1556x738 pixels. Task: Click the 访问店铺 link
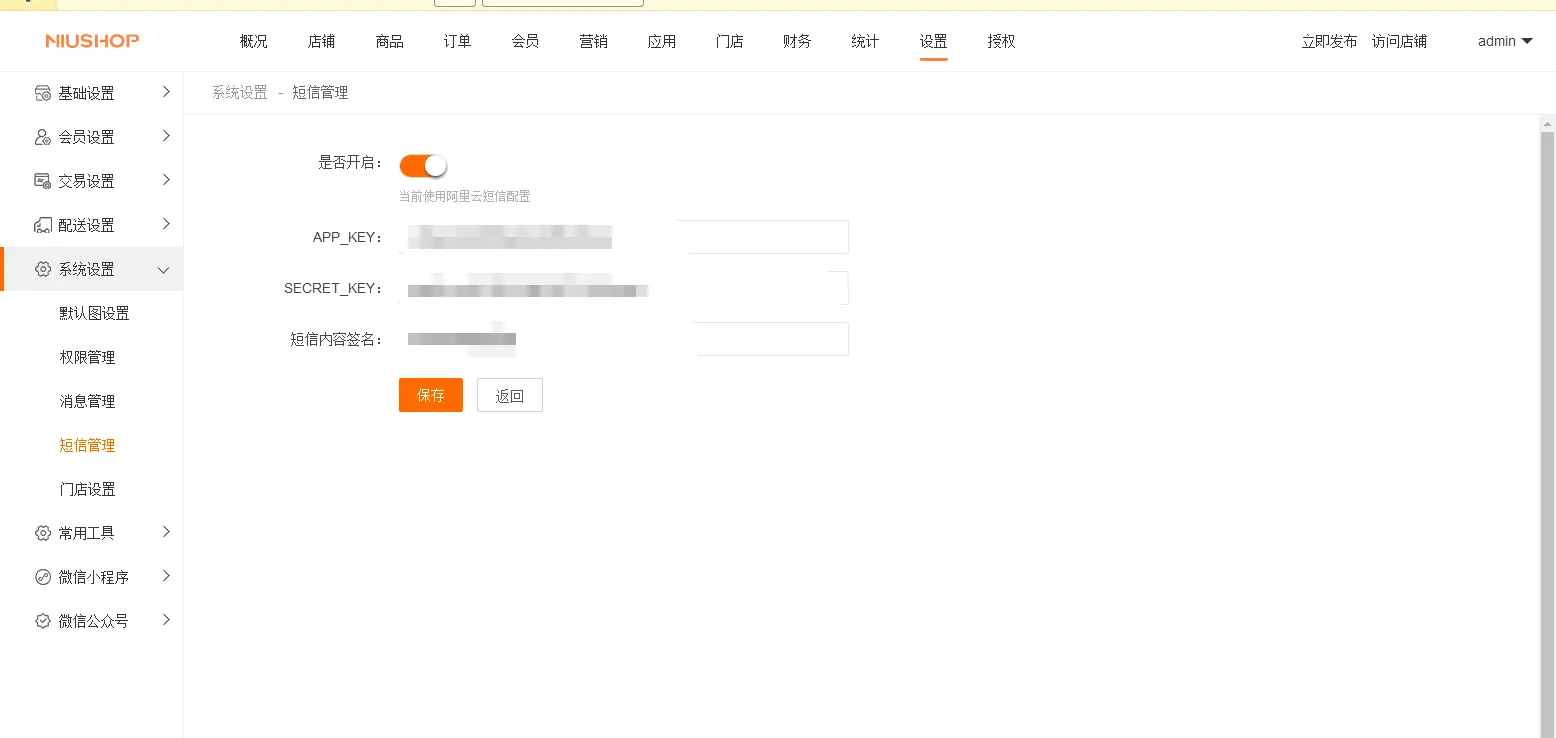pos(1399,41)
